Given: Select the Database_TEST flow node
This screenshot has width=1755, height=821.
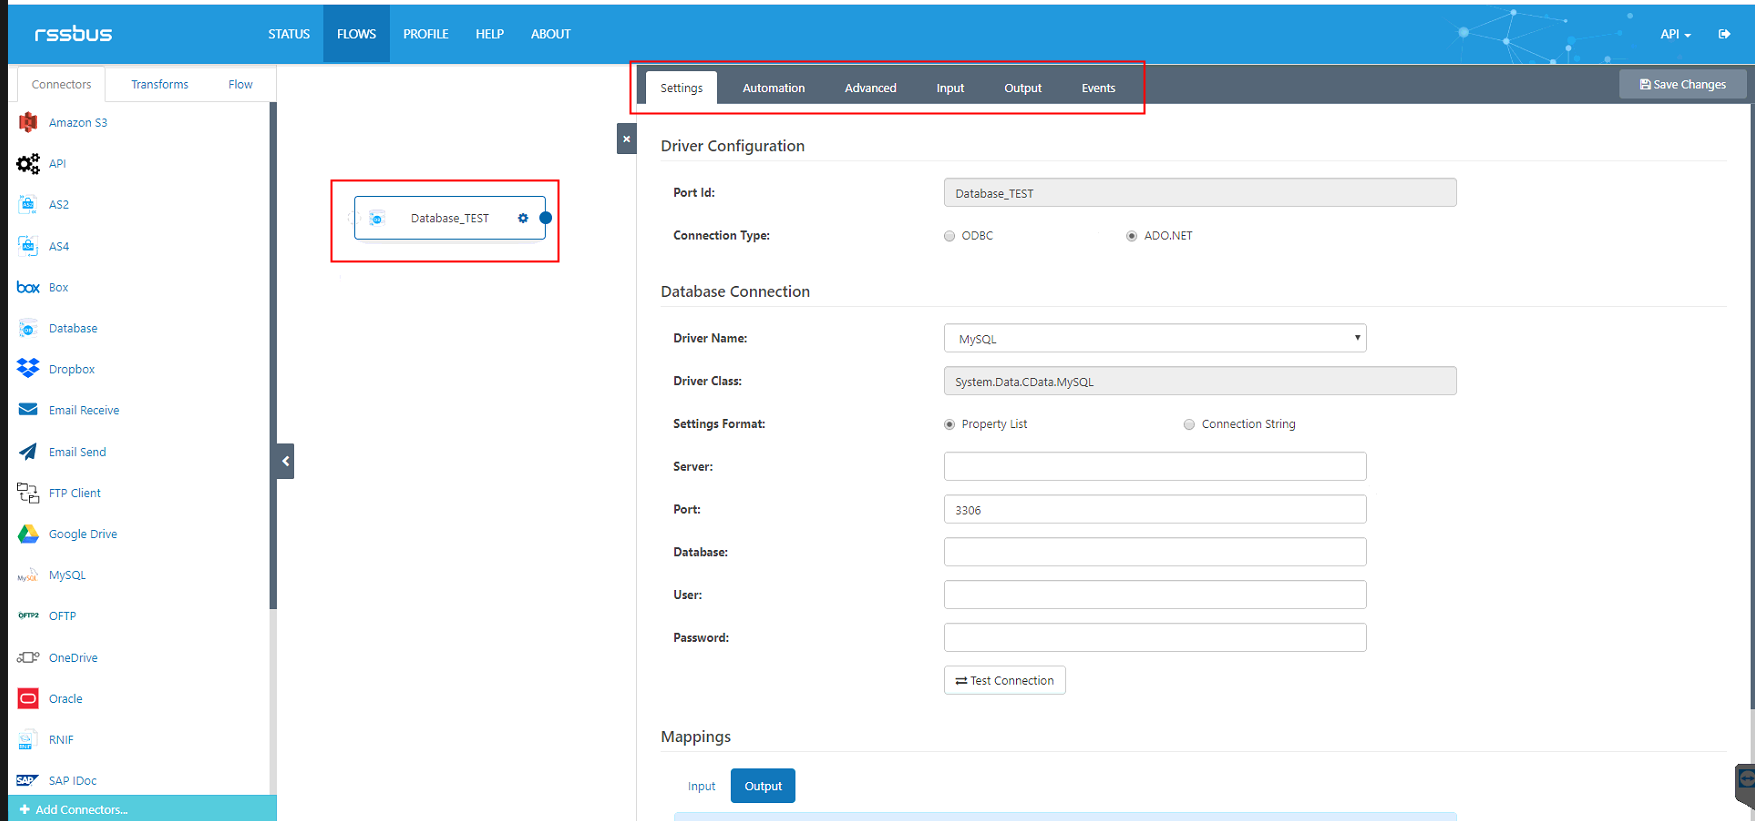Looking at the screenshot, I should click(450, 218).
